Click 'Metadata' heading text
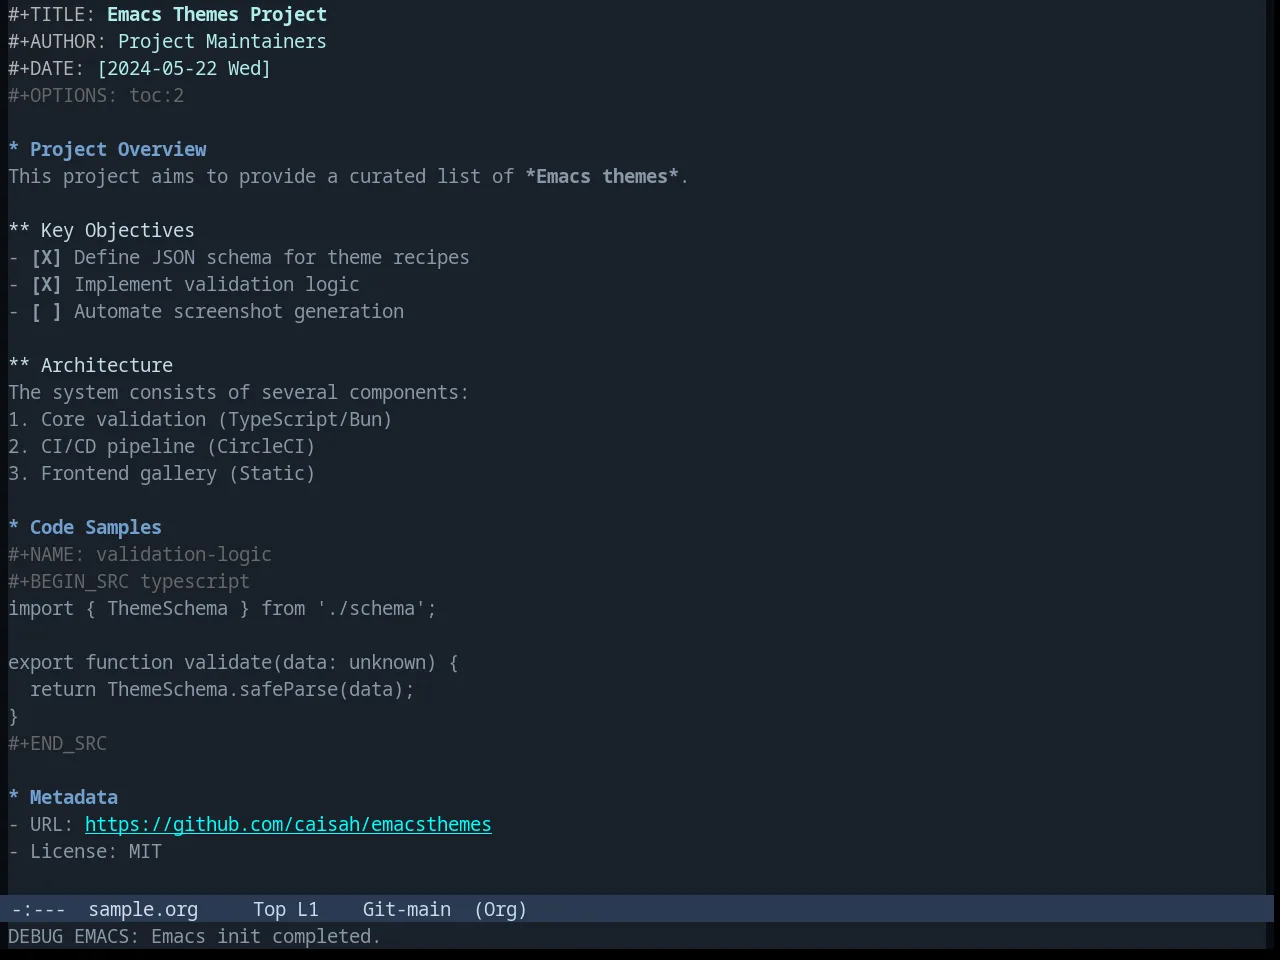Viewport: 1280px width, 960px height. coord(74,798)
